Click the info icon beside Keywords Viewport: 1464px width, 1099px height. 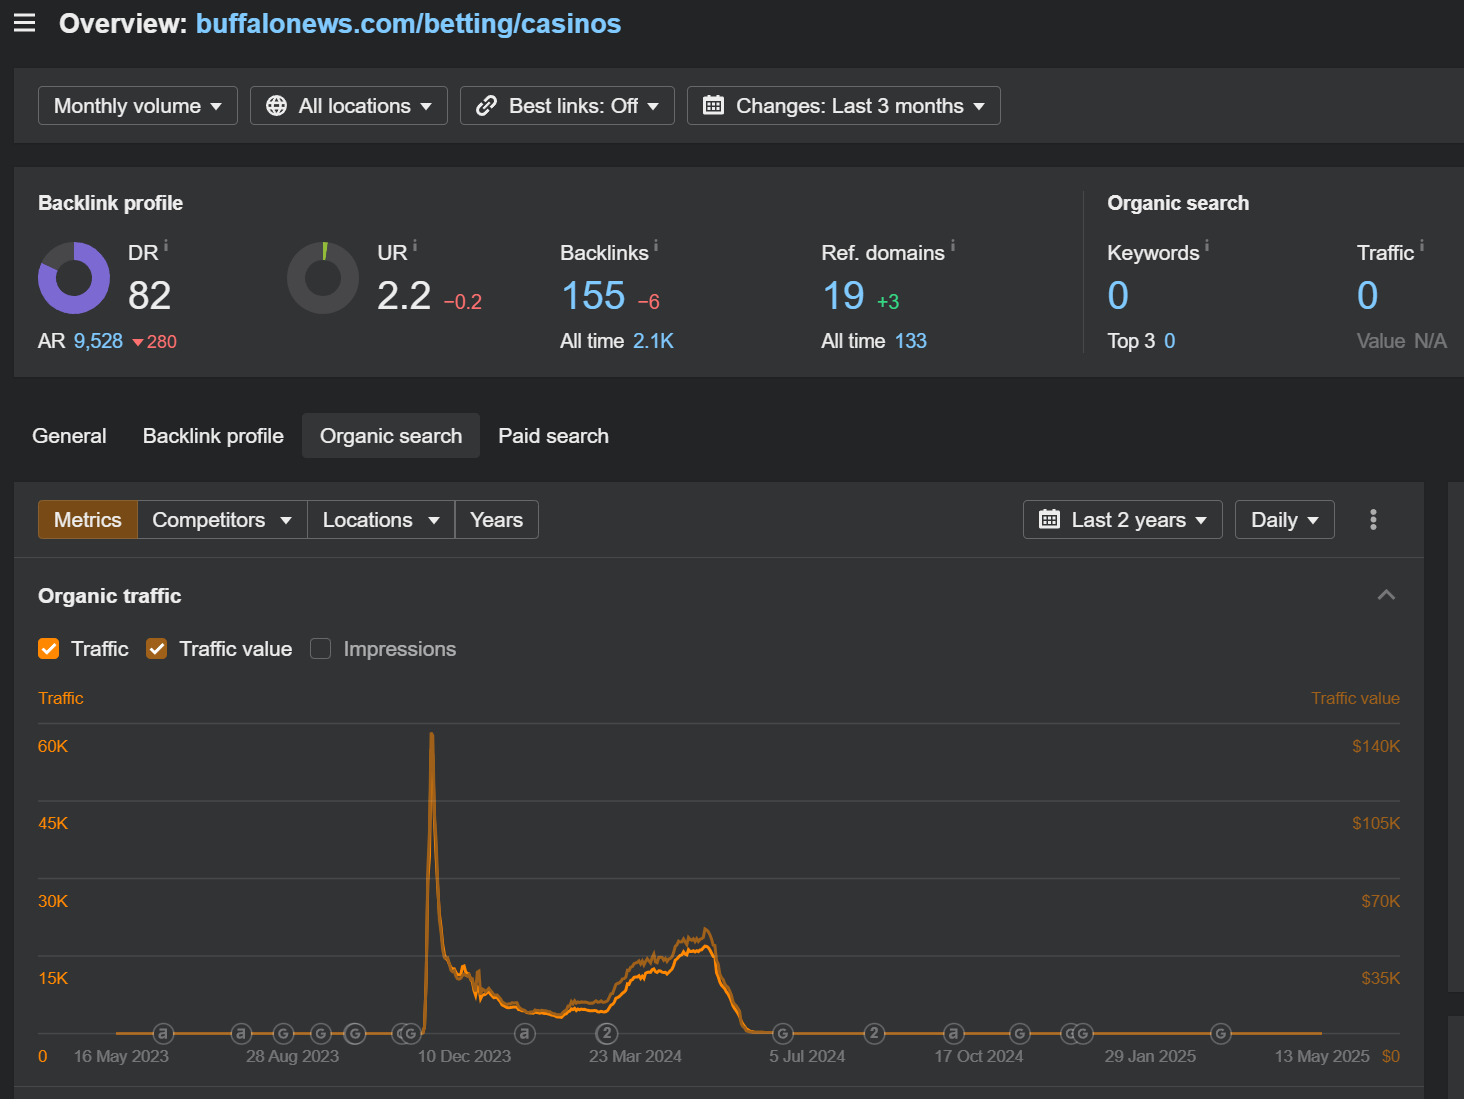click(x=1207, y=245)
